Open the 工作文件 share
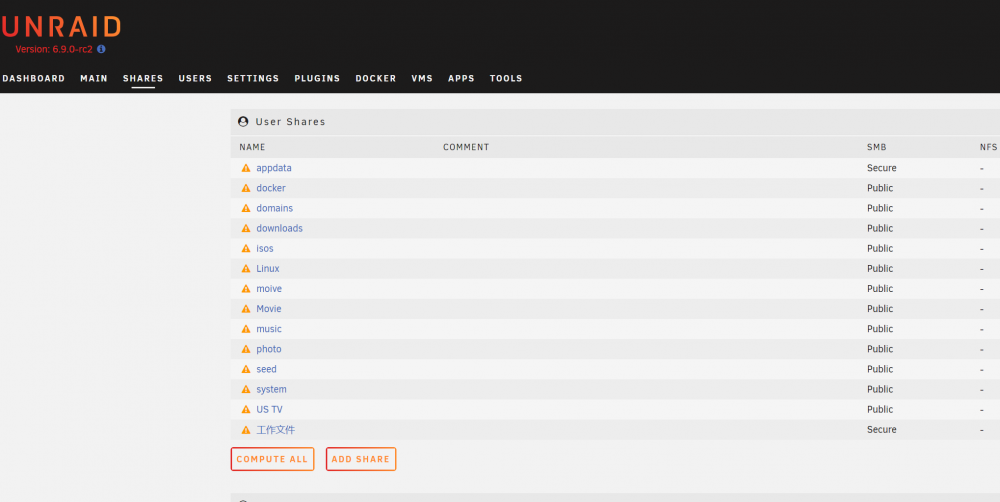1000x502 pixels. [x=276, y=430]
